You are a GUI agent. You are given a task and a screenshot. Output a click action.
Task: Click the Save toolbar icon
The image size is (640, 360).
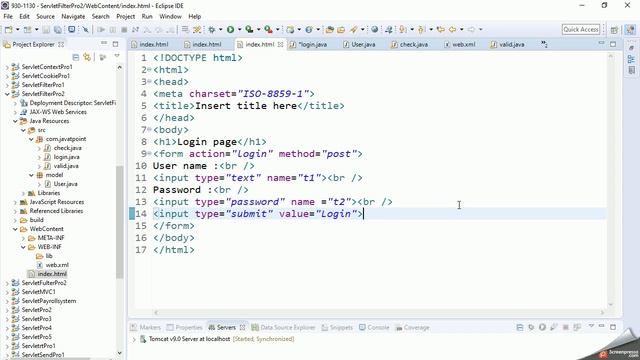46,29
